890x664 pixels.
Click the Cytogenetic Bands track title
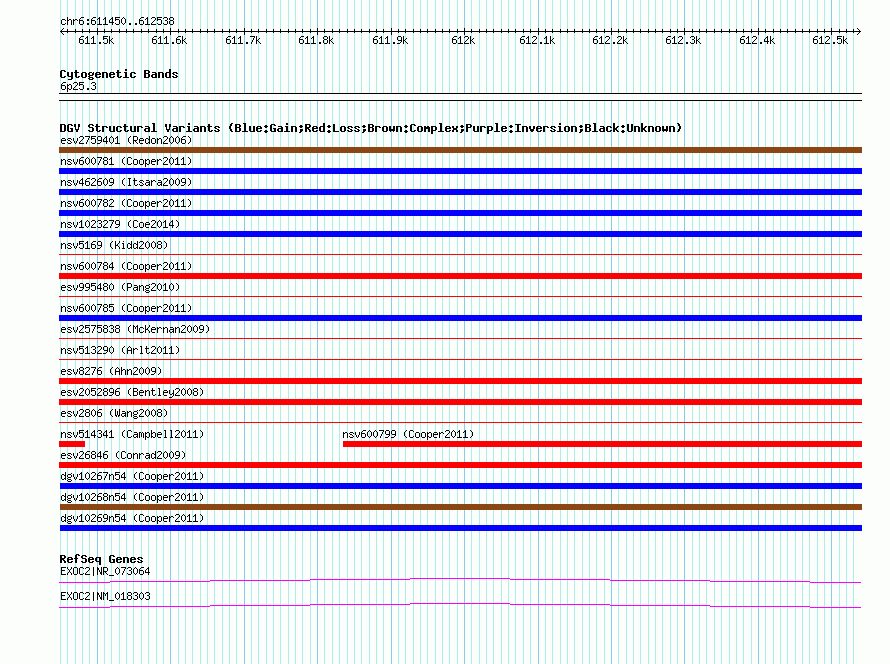(119, 74)
